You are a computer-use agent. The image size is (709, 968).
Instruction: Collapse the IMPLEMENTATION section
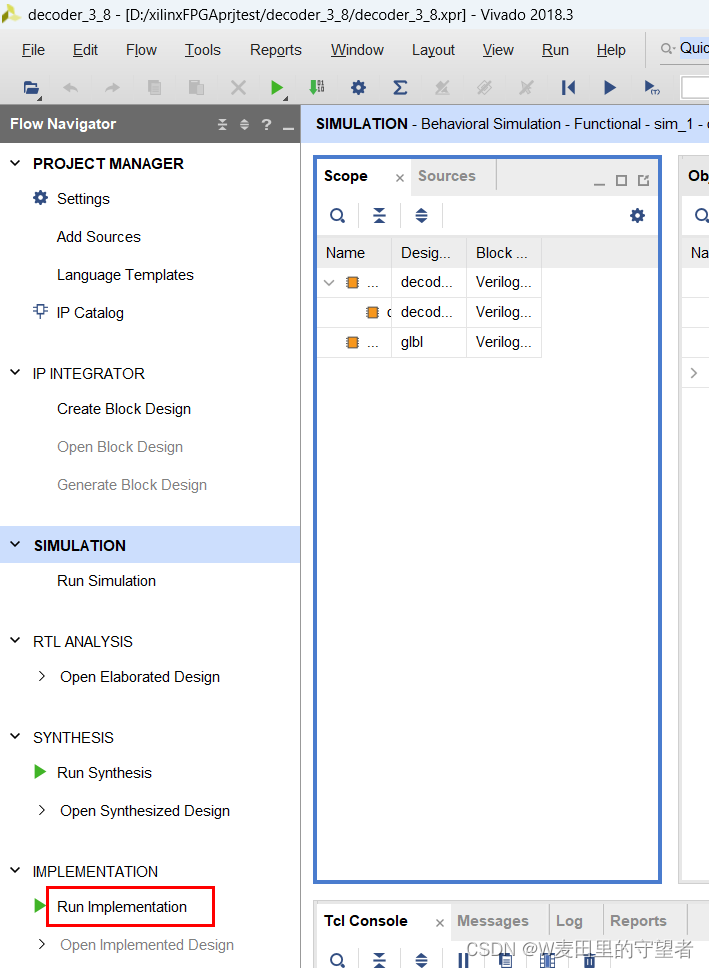tap(15, 870)
